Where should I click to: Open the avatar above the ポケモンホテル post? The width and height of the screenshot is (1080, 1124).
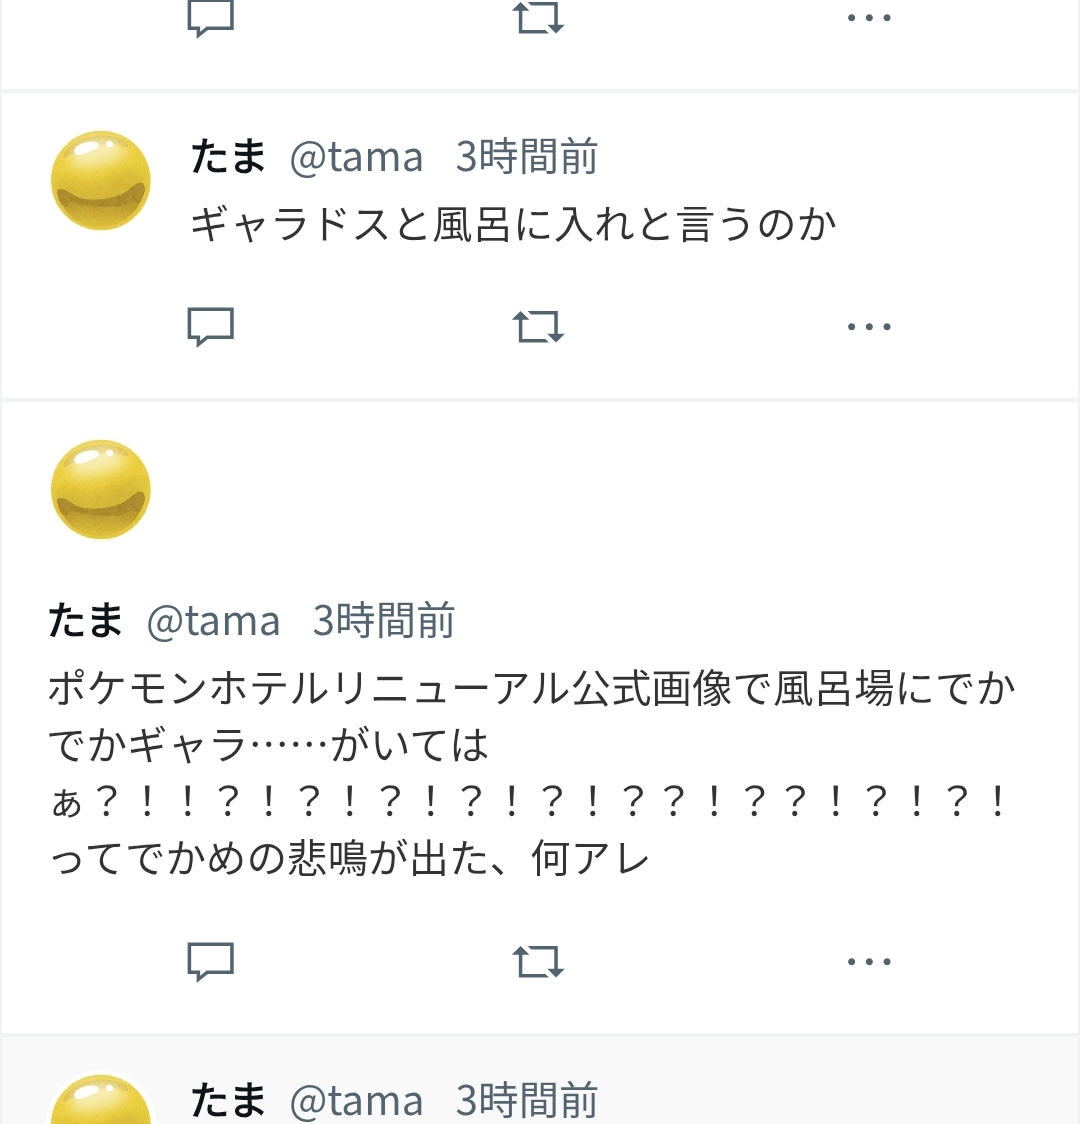tap(101, 489)
